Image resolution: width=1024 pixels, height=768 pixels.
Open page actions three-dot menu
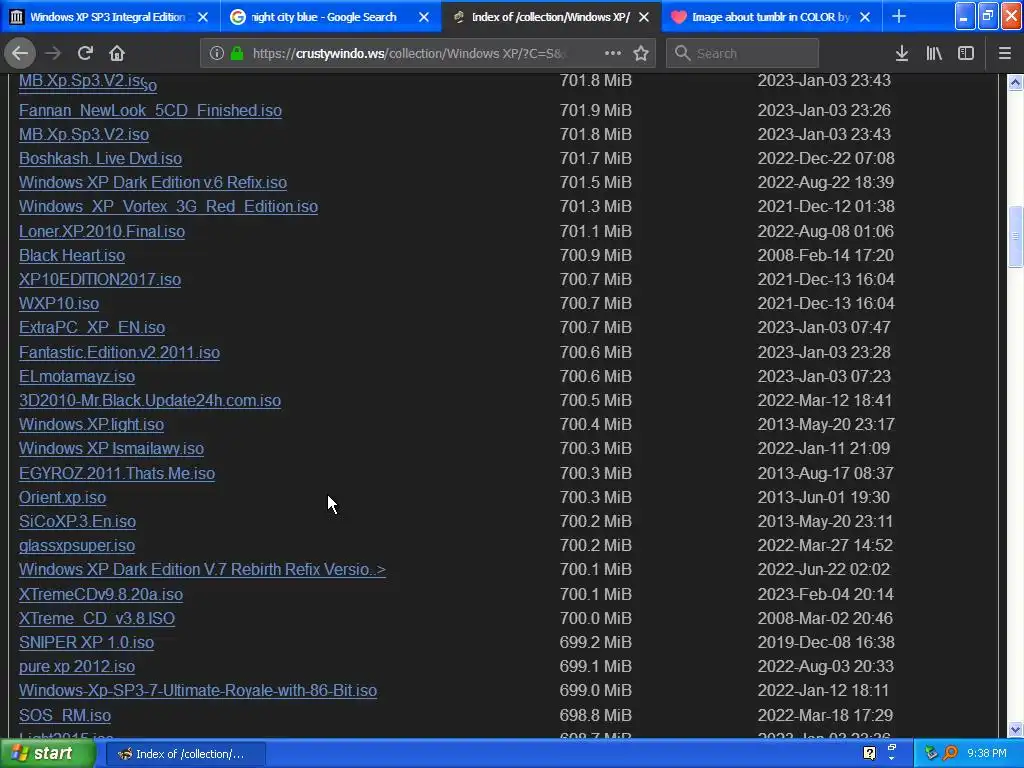pos(613,53)
